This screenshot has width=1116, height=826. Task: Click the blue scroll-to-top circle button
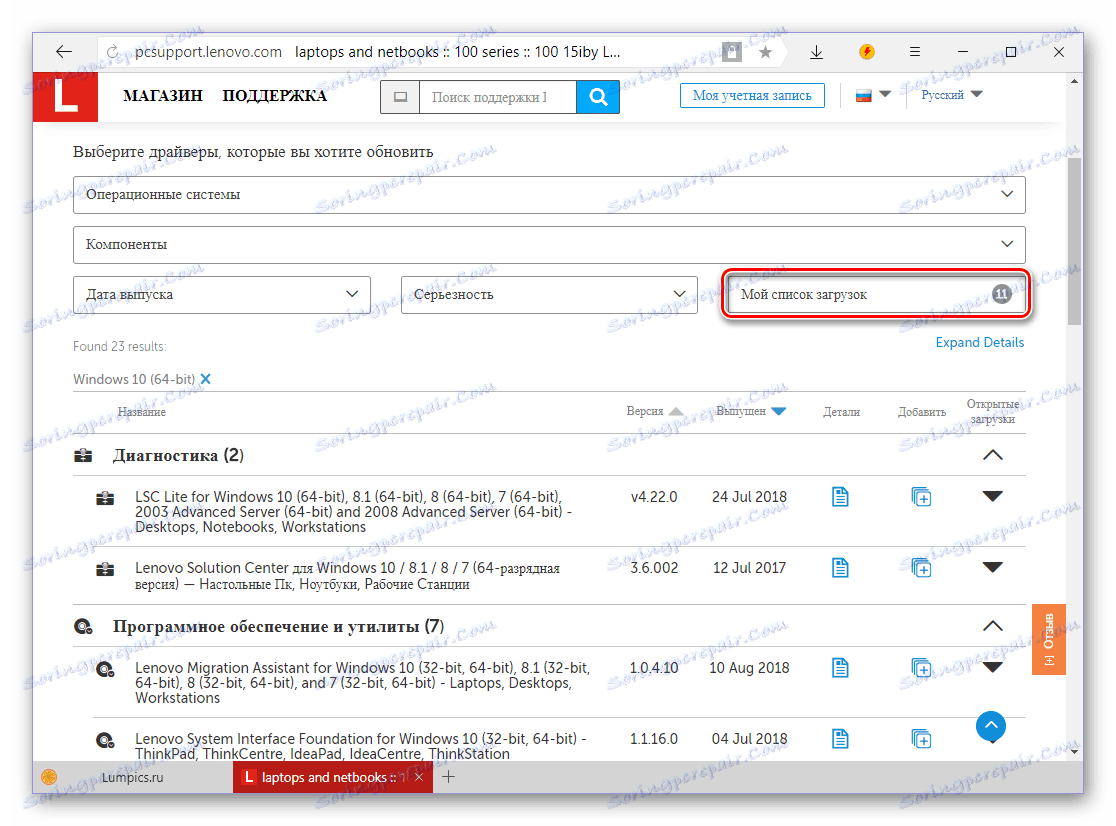tap(991, 726)
